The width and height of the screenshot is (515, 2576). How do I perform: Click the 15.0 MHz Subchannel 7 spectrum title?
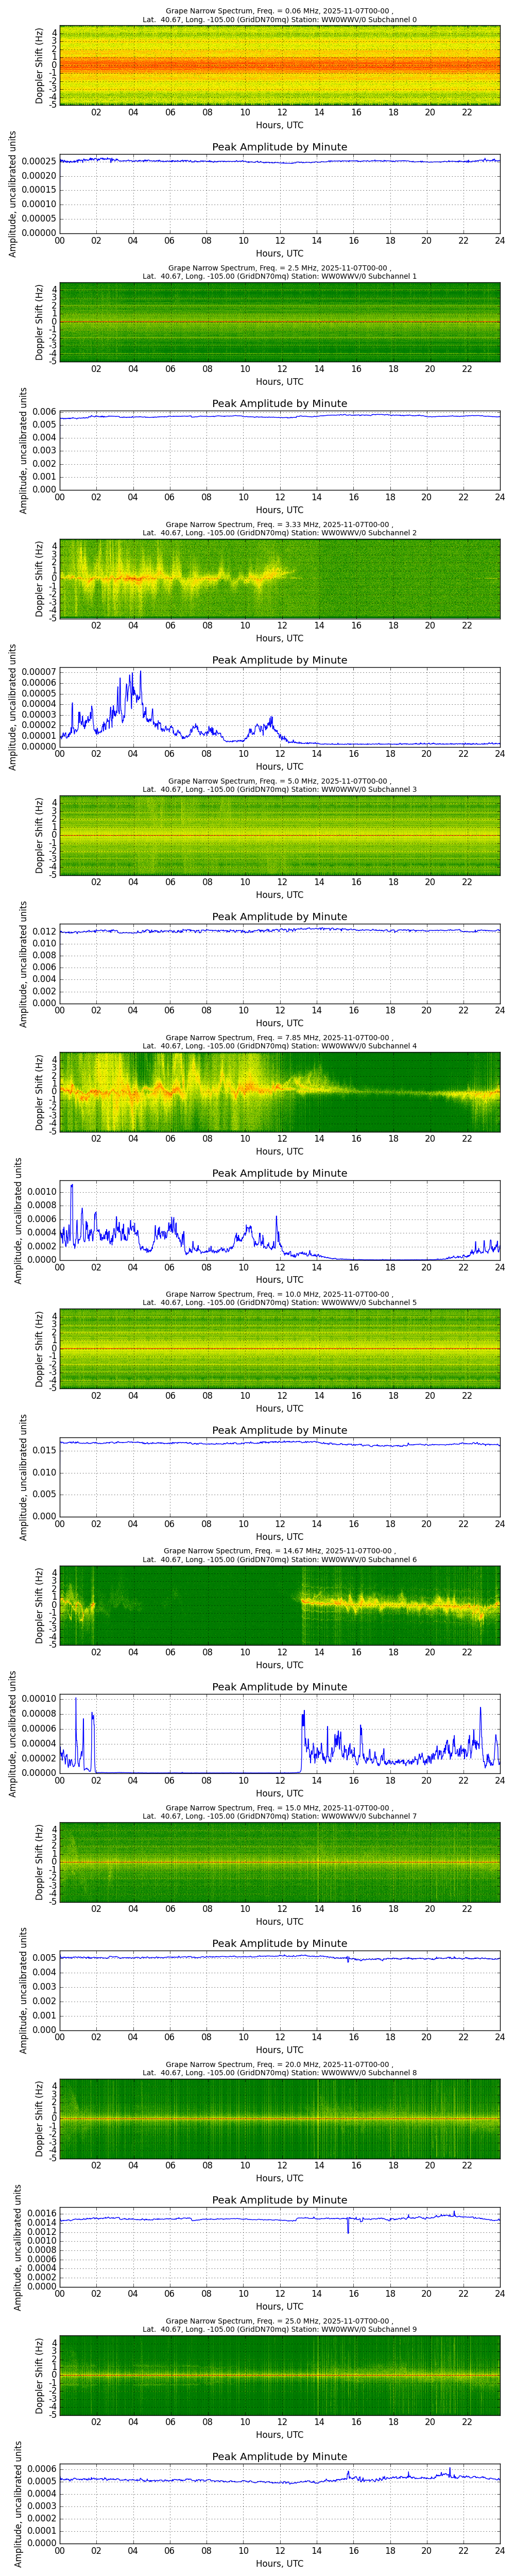279,1812
